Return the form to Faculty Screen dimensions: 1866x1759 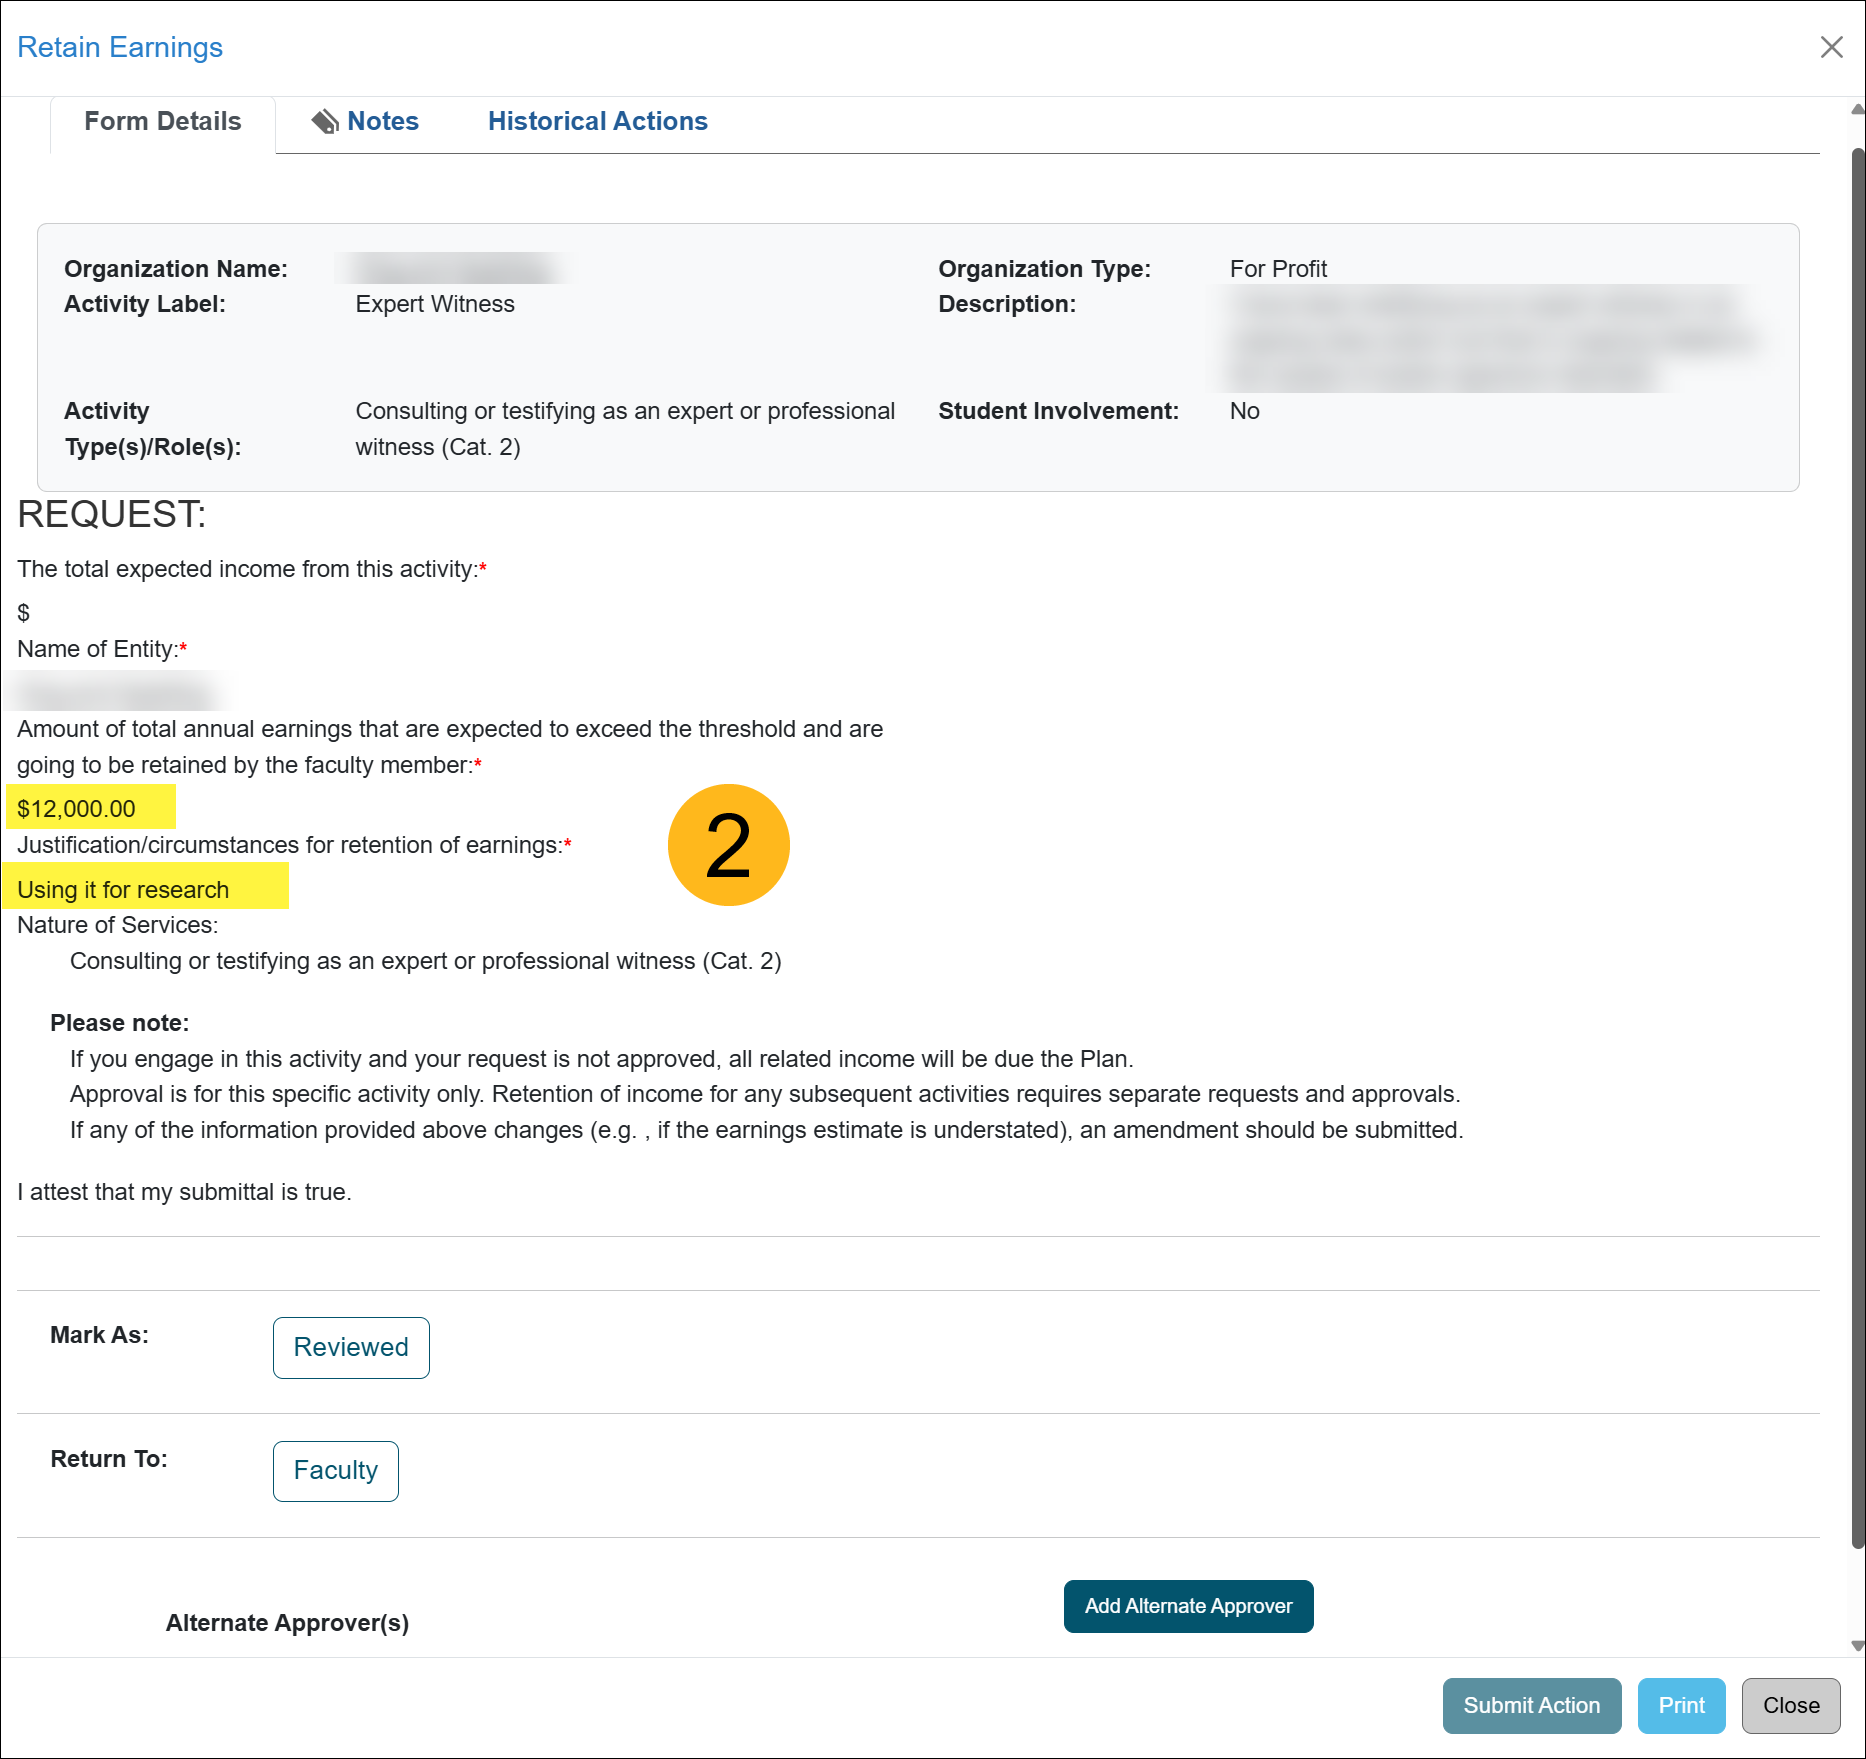pos(335,1470)
